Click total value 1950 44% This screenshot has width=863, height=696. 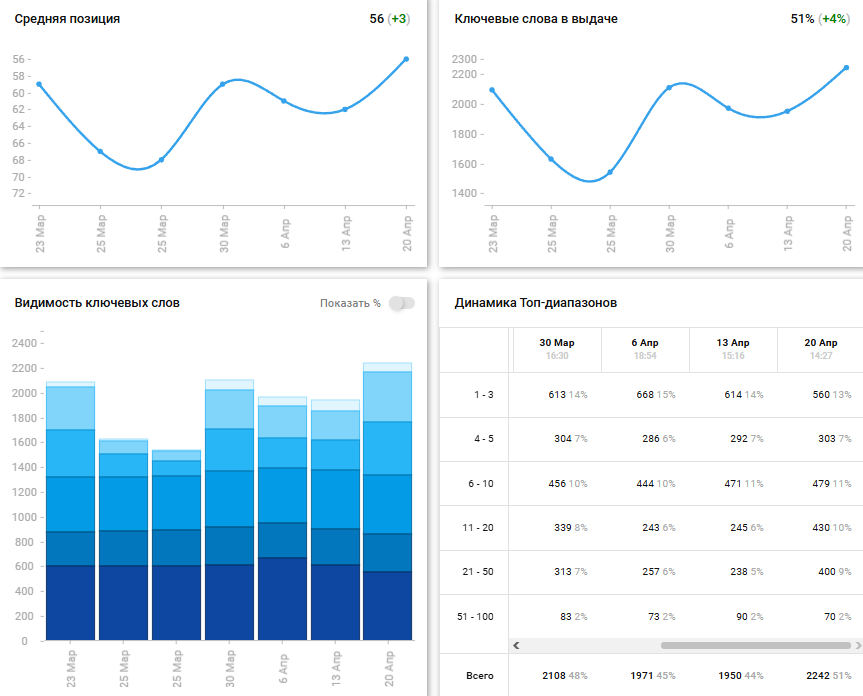point(741,676)
